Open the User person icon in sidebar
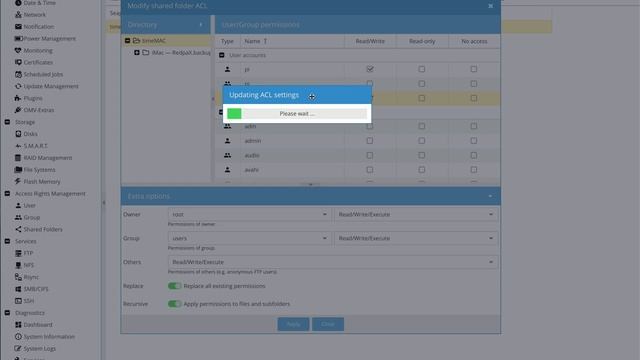Screen dimensions: 640x360 (x=18, y=205)
